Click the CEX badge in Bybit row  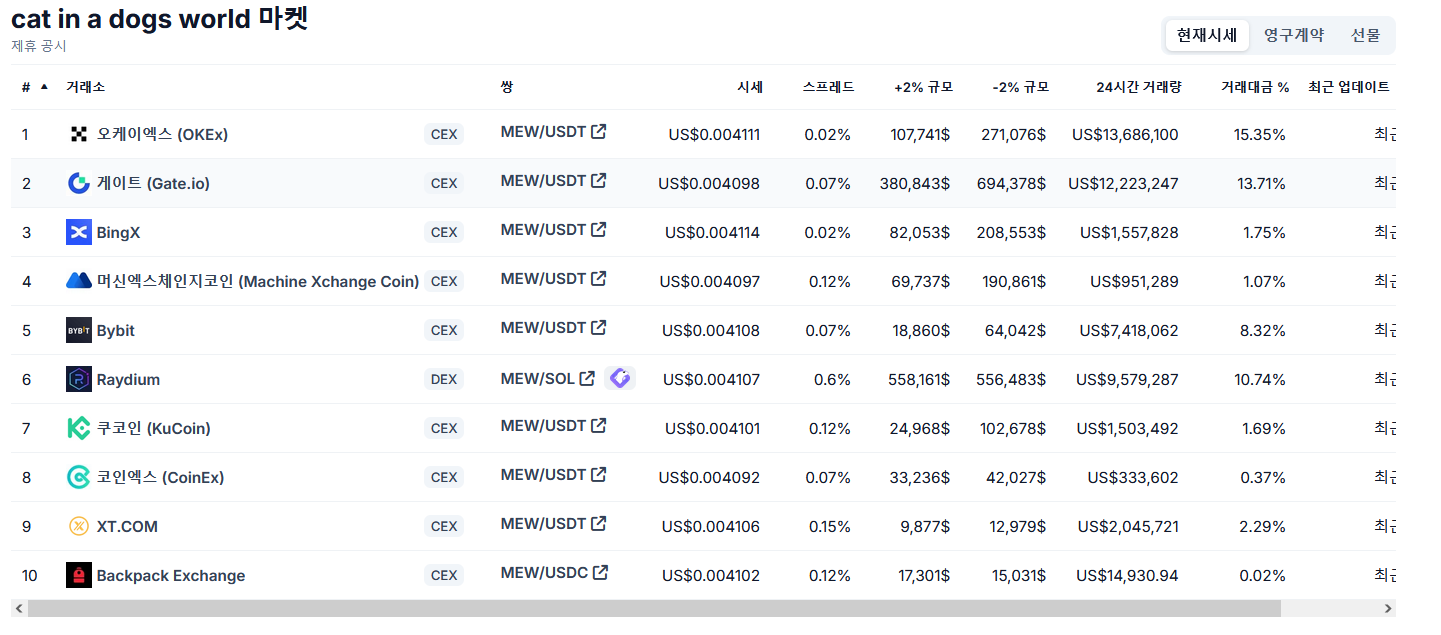pos(444,330)
